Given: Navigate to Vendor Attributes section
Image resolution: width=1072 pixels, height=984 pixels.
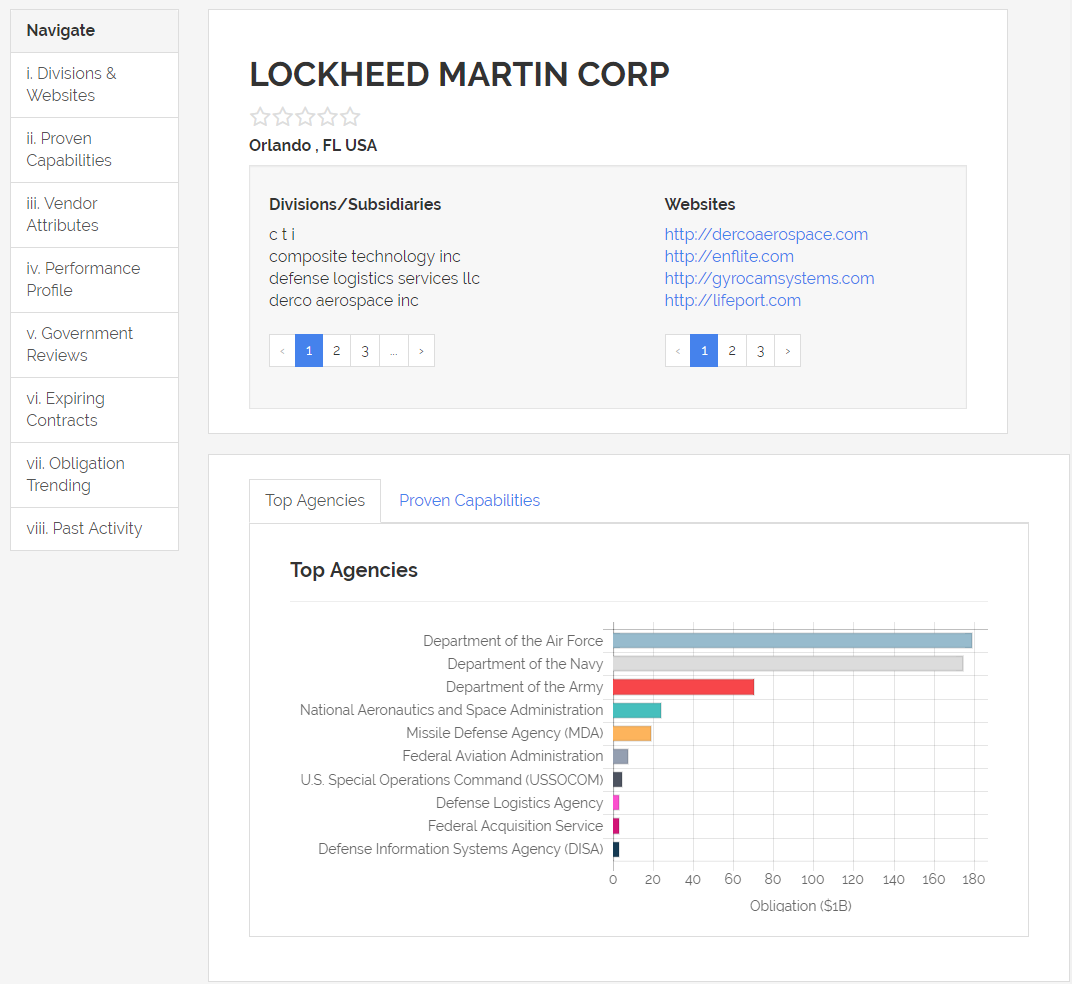Looking at the screenshot, I should [94, 215].
